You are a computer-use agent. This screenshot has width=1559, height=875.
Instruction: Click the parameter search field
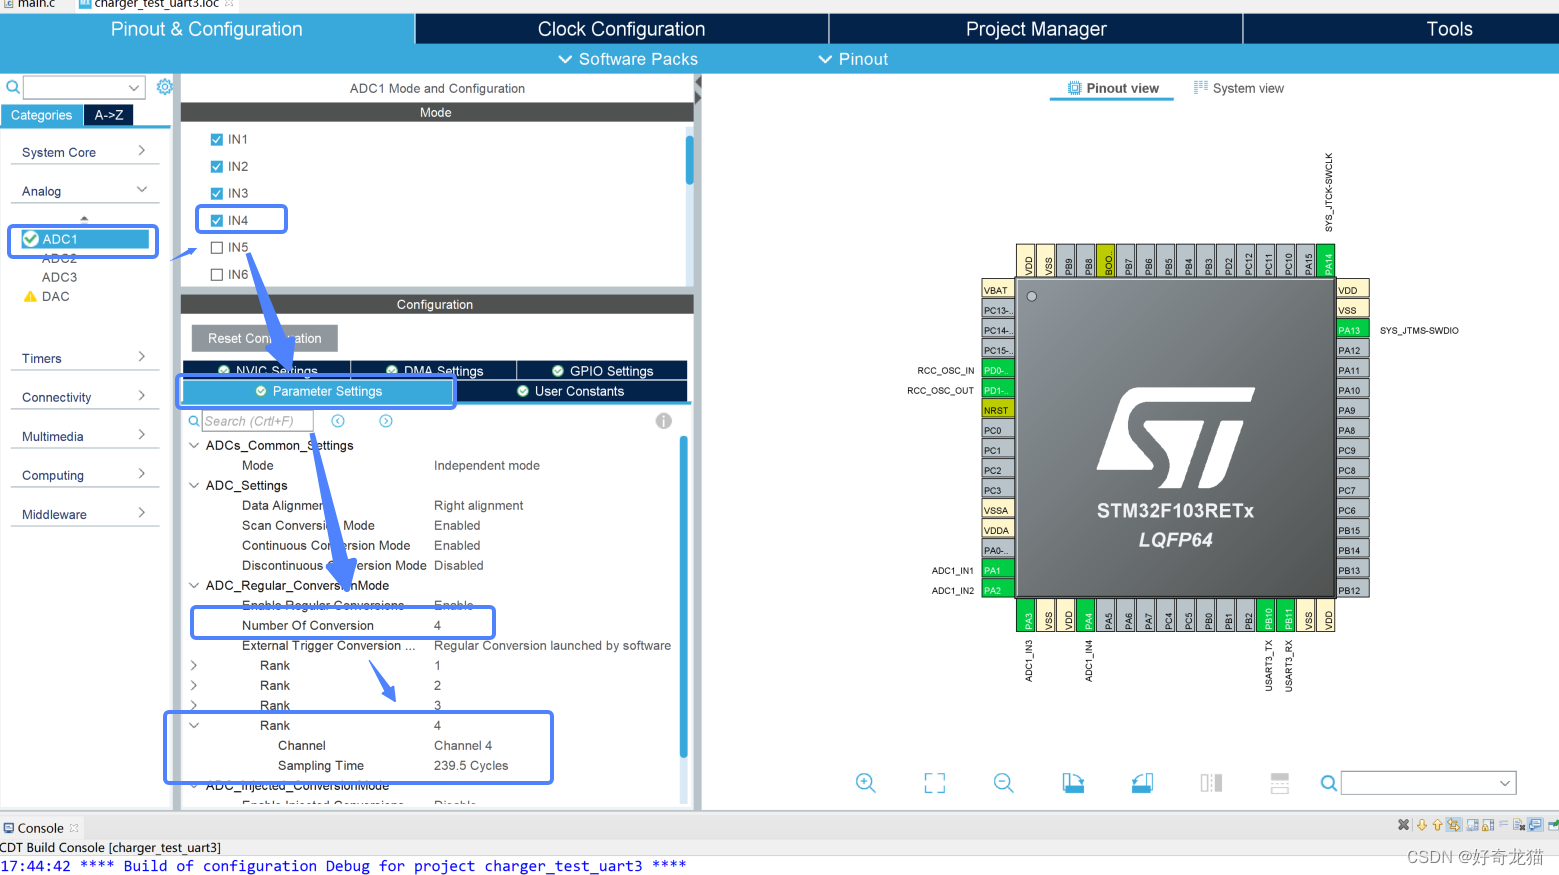[257, 421]
